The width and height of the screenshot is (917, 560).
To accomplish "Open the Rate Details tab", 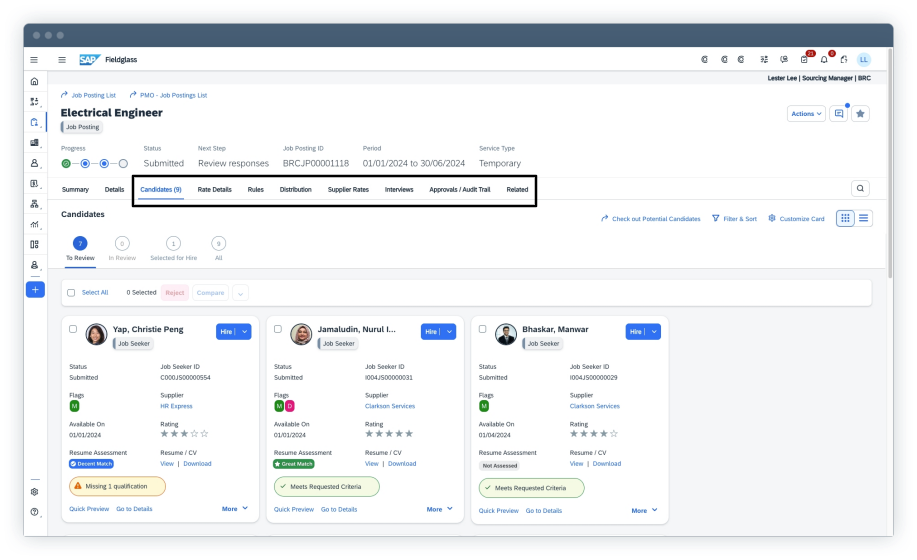I will [x=215, y=189].
